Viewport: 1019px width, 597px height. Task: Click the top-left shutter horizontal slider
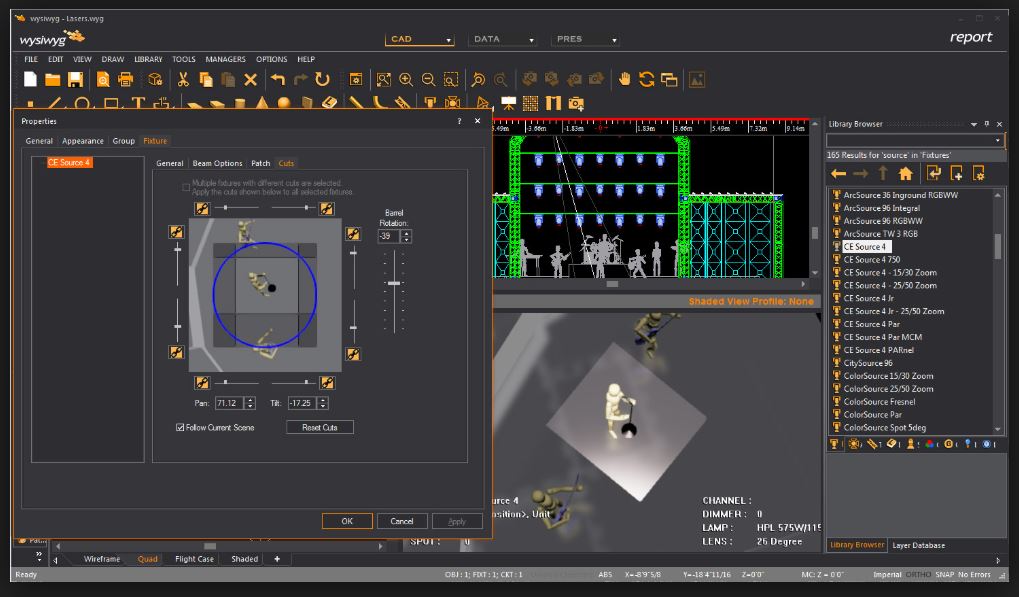tap(237, 208)
